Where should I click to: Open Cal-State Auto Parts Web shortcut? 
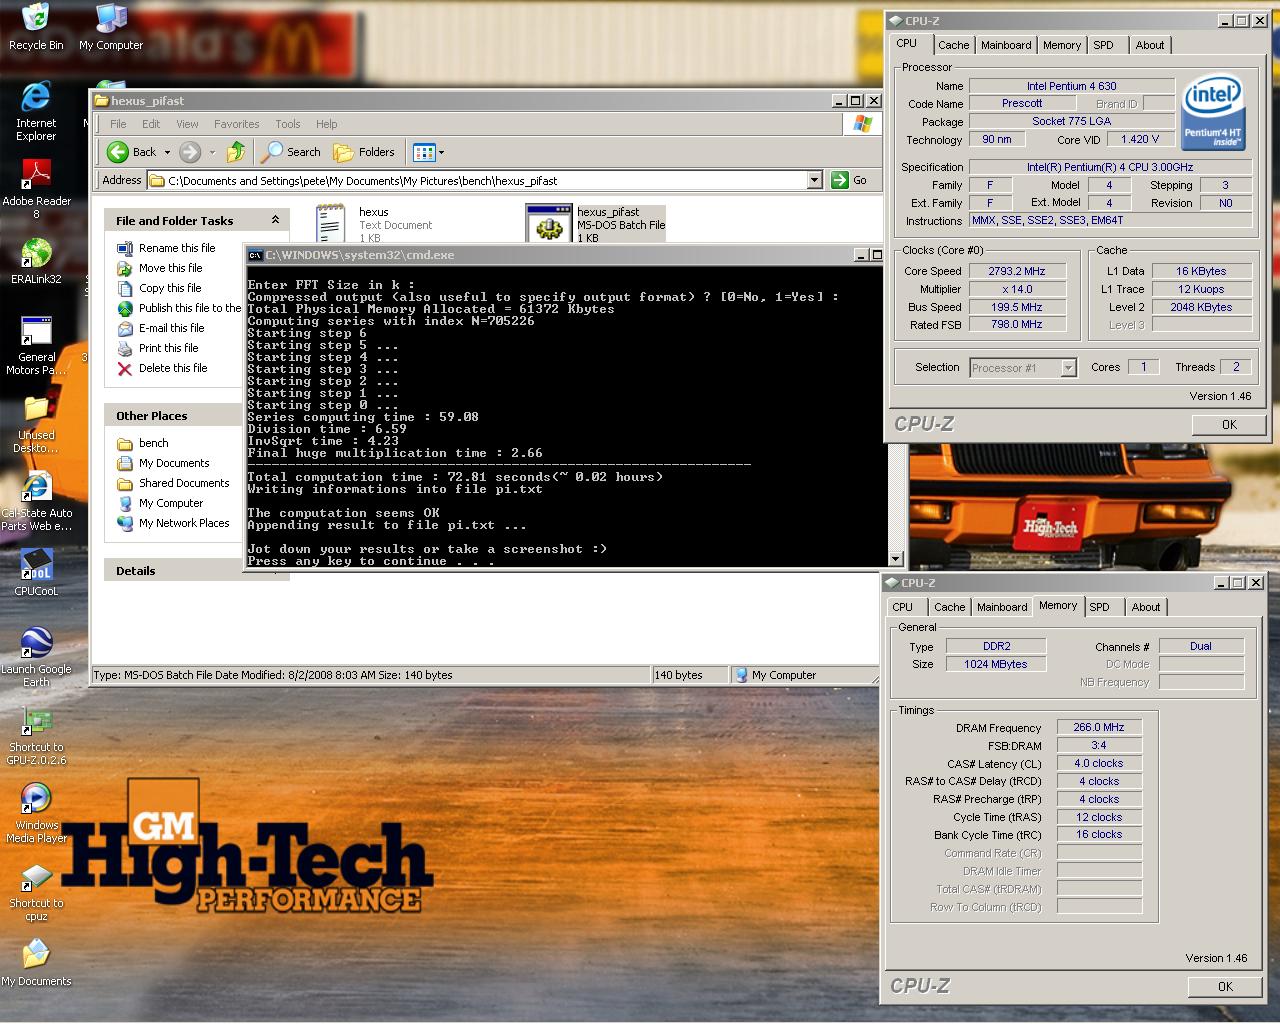[x=36, y=502]
